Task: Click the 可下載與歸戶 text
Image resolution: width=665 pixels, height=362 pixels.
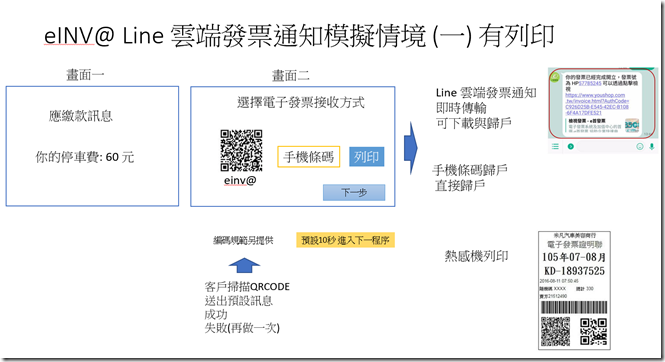Action: point(474,123)
